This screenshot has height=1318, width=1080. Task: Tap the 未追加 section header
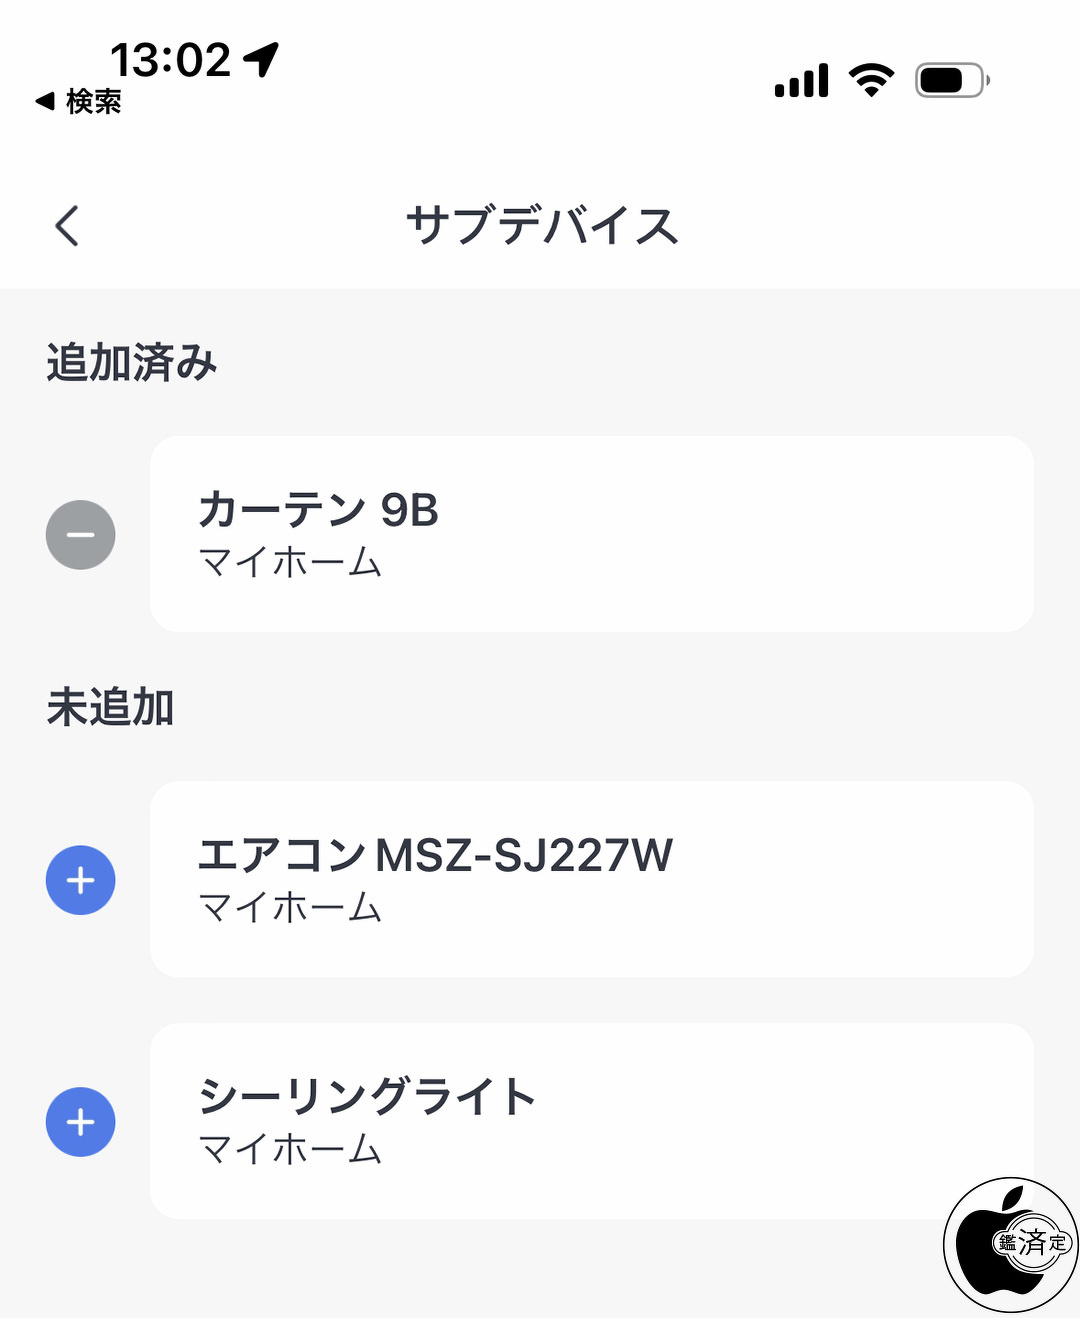(110, 707)
